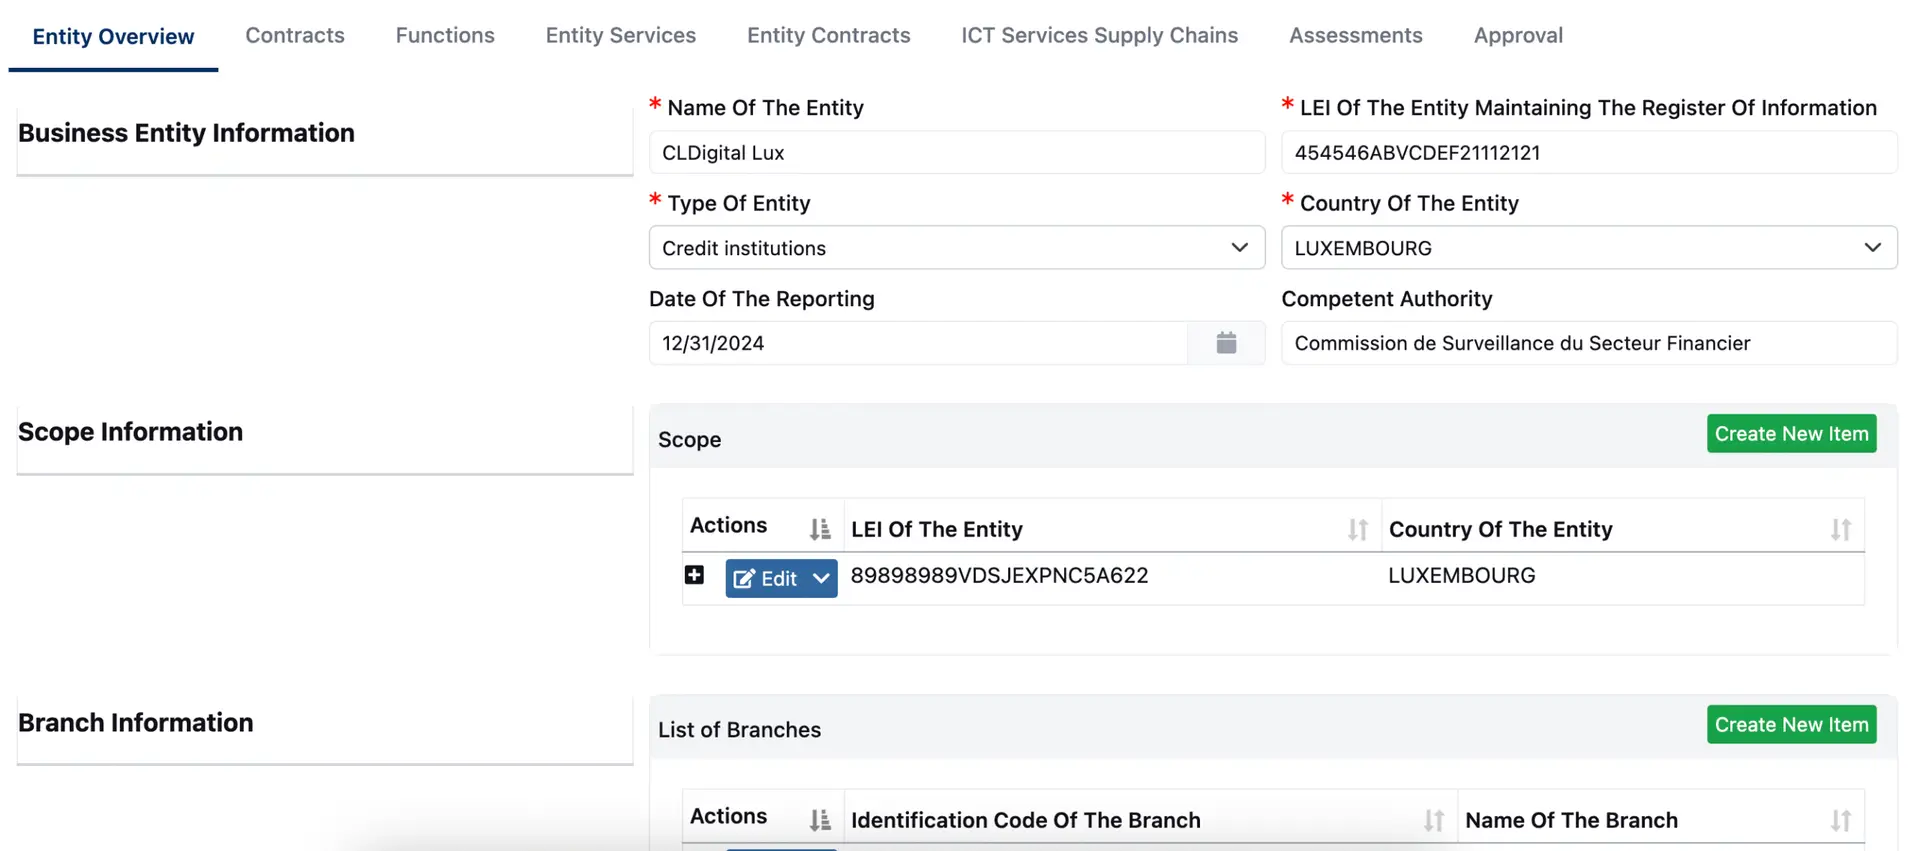
Task: Sort branches by Name Of The Branch
Action: tap(1840, 820)
